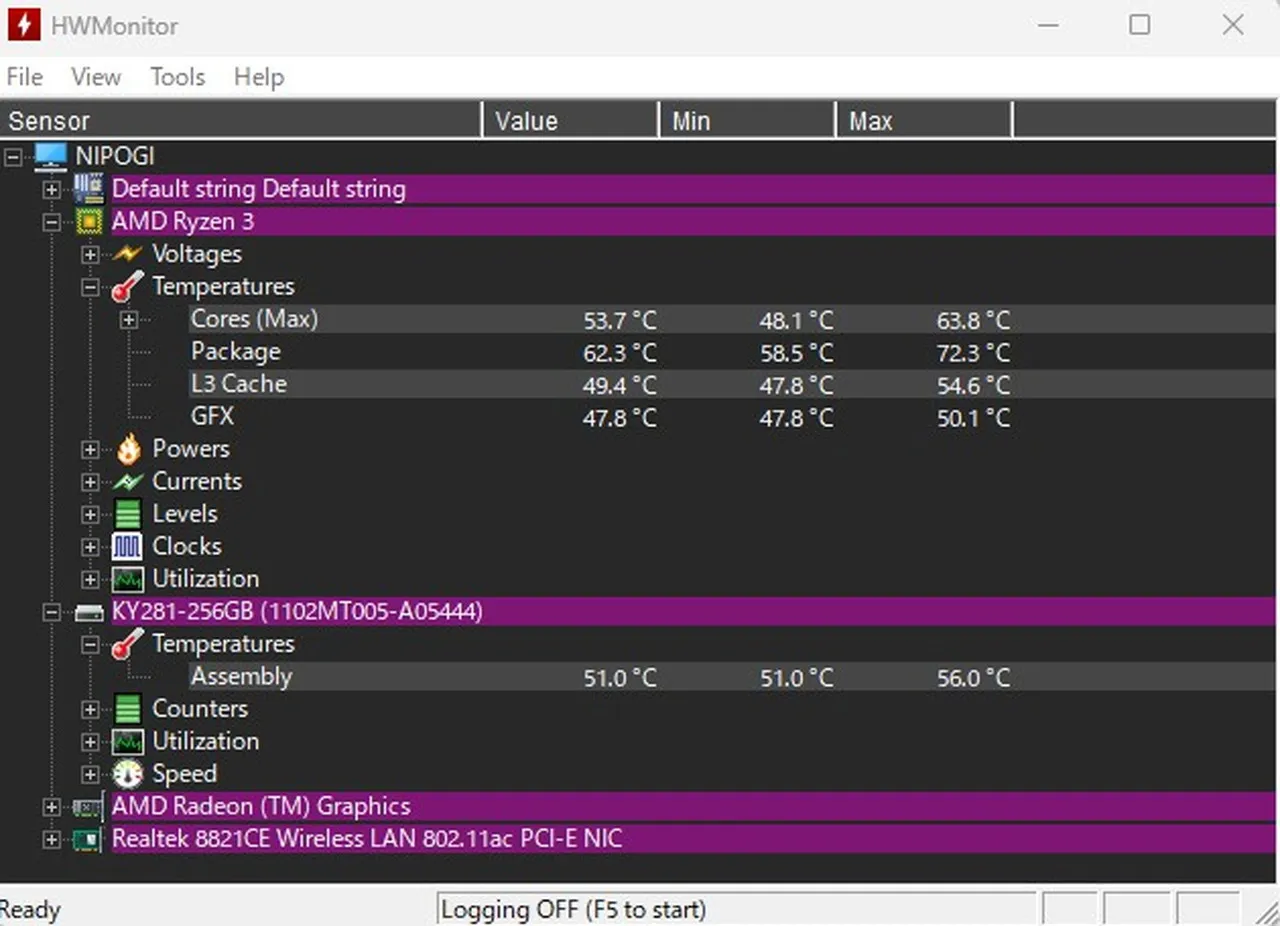Click the Sensor column header

pyautogui.click(x=241, y=120)
